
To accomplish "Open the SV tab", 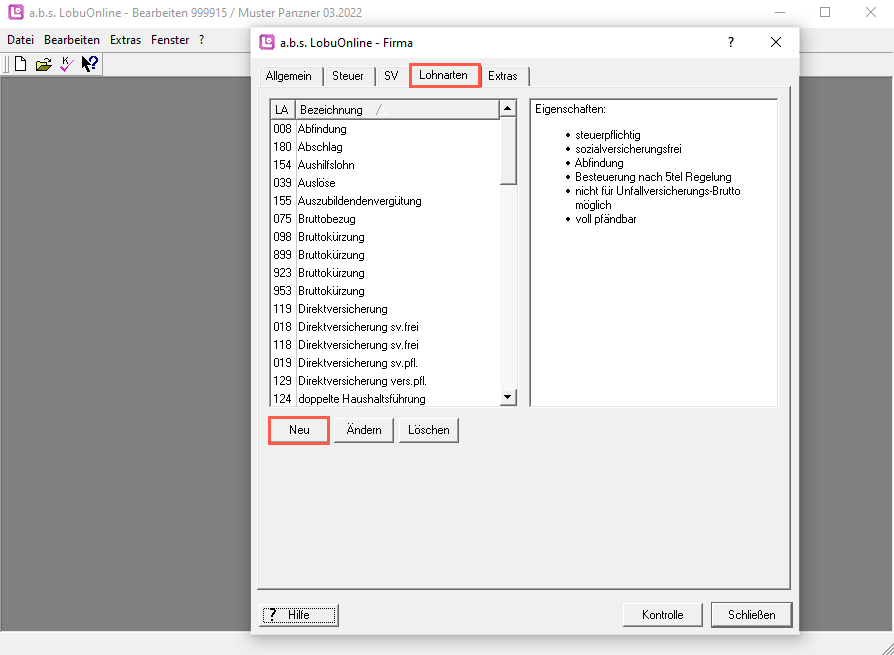I will pyautogui.click(x=391, y=76).
